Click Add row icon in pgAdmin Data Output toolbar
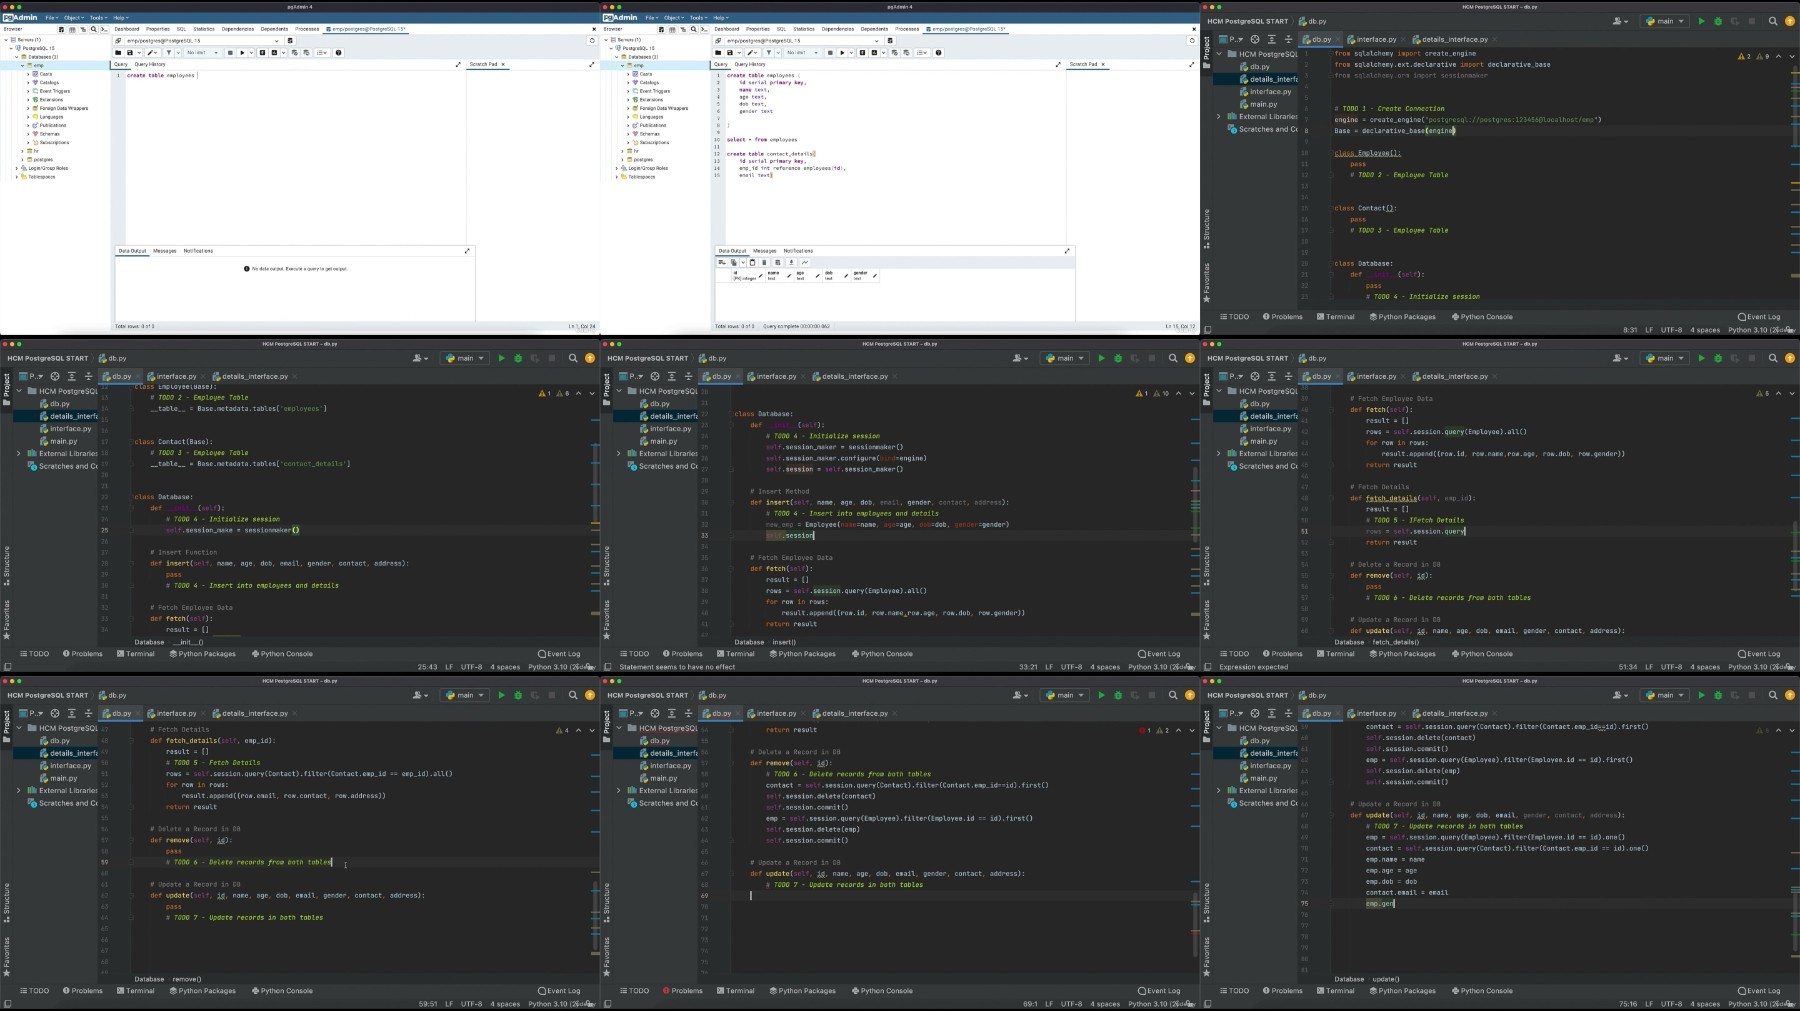The height and width of the screenshot is (1011, 1800). (722, 262)
